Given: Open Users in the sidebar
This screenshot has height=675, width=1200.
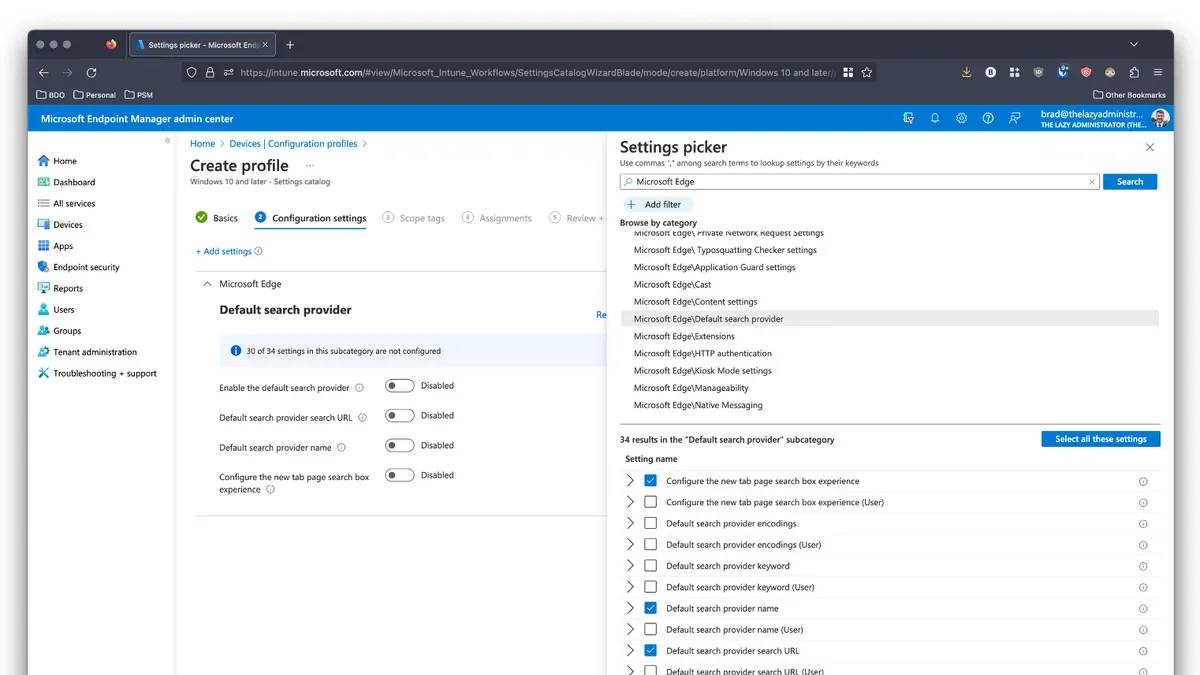Looking at the screenshot, I should click(56, 310).
